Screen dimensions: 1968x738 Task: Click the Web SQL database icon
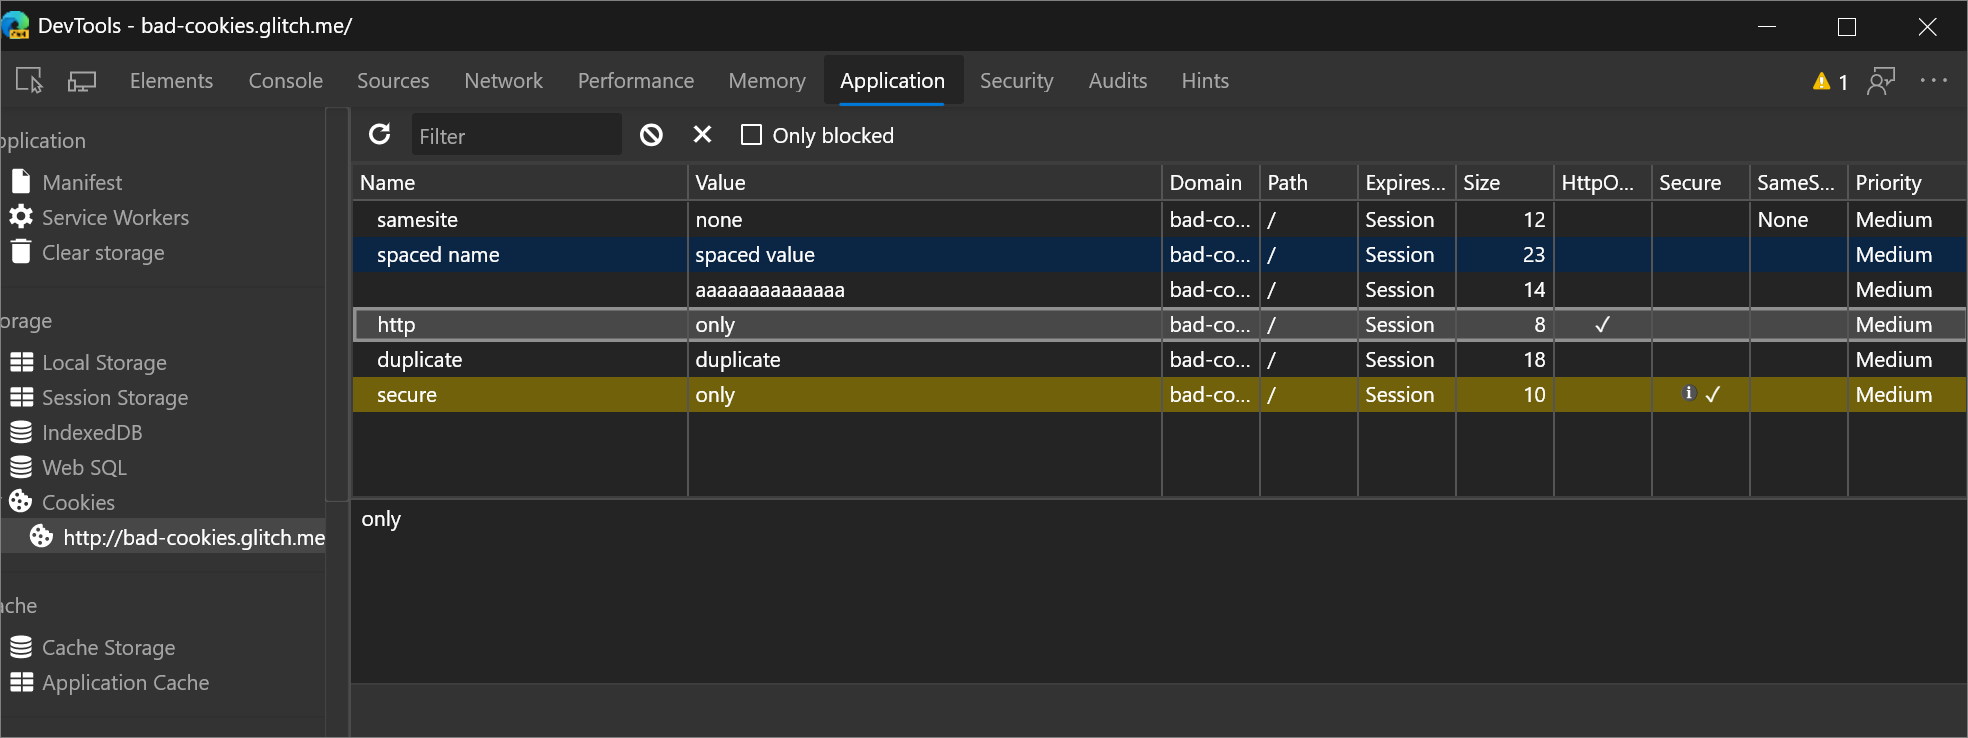pyautogui.click(x=21, y=467)
